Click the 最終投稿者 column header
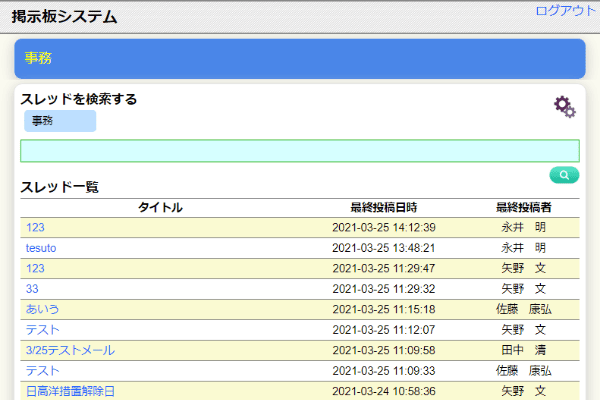600x400 pixels. coord(524,208)
